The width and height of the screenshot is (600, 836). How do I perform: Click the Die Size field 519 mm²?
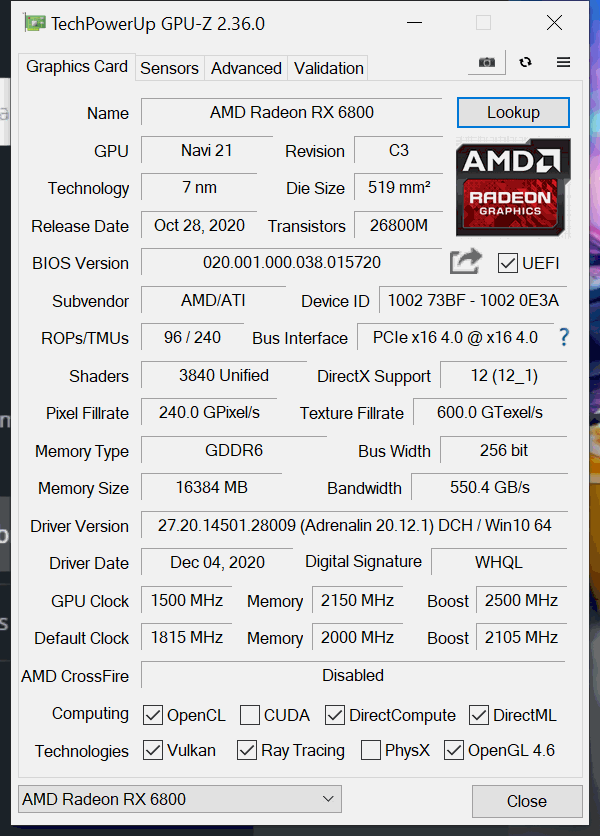tap(399, 188)
